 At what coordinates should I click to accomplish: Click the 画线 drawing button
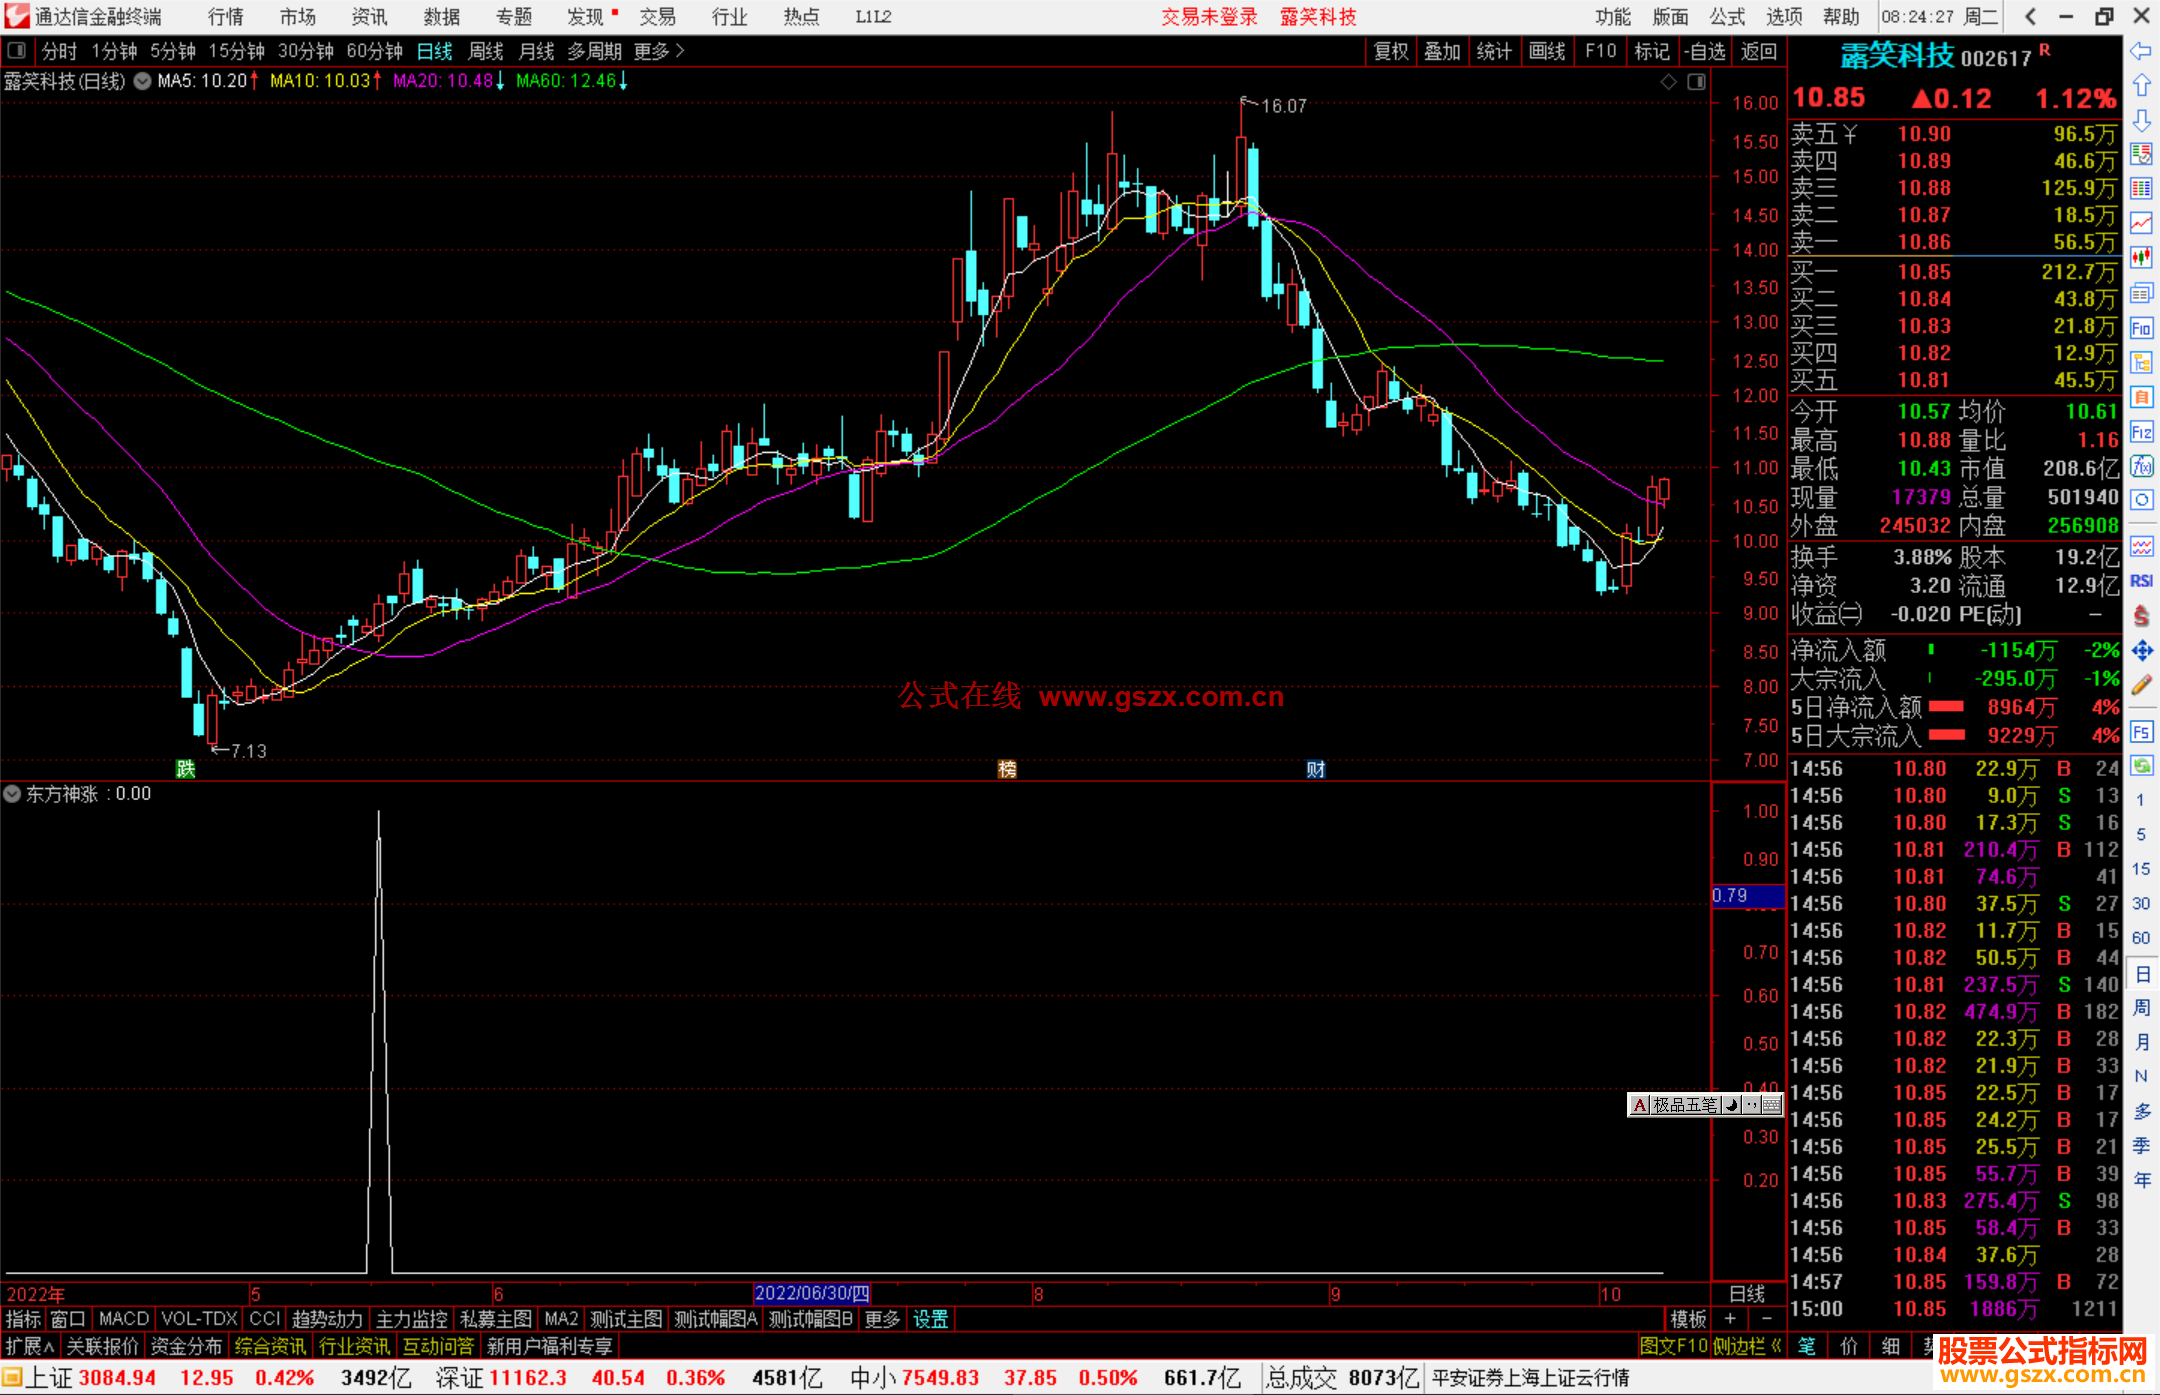point(1547,51)
